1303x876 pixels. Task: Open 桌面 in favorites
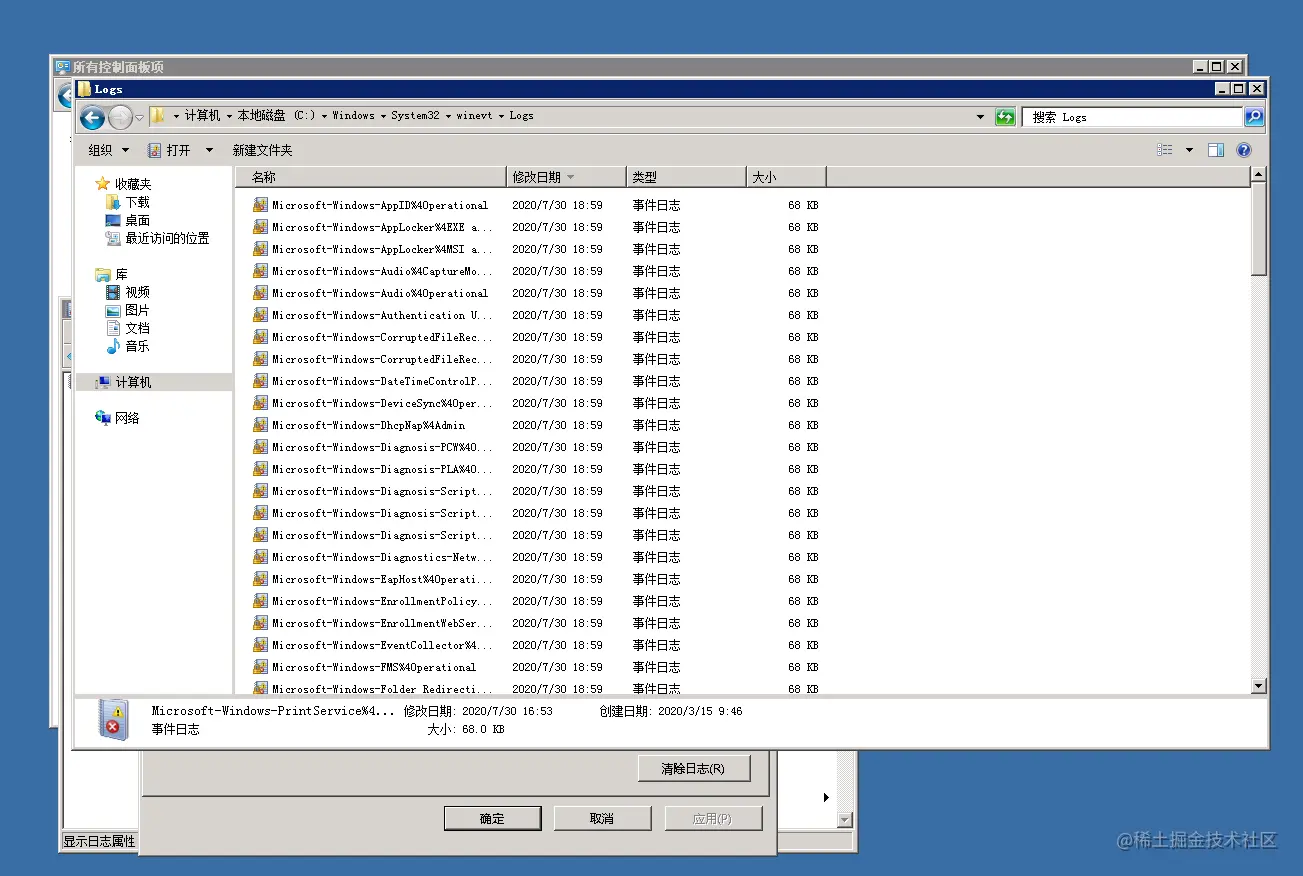128,220
